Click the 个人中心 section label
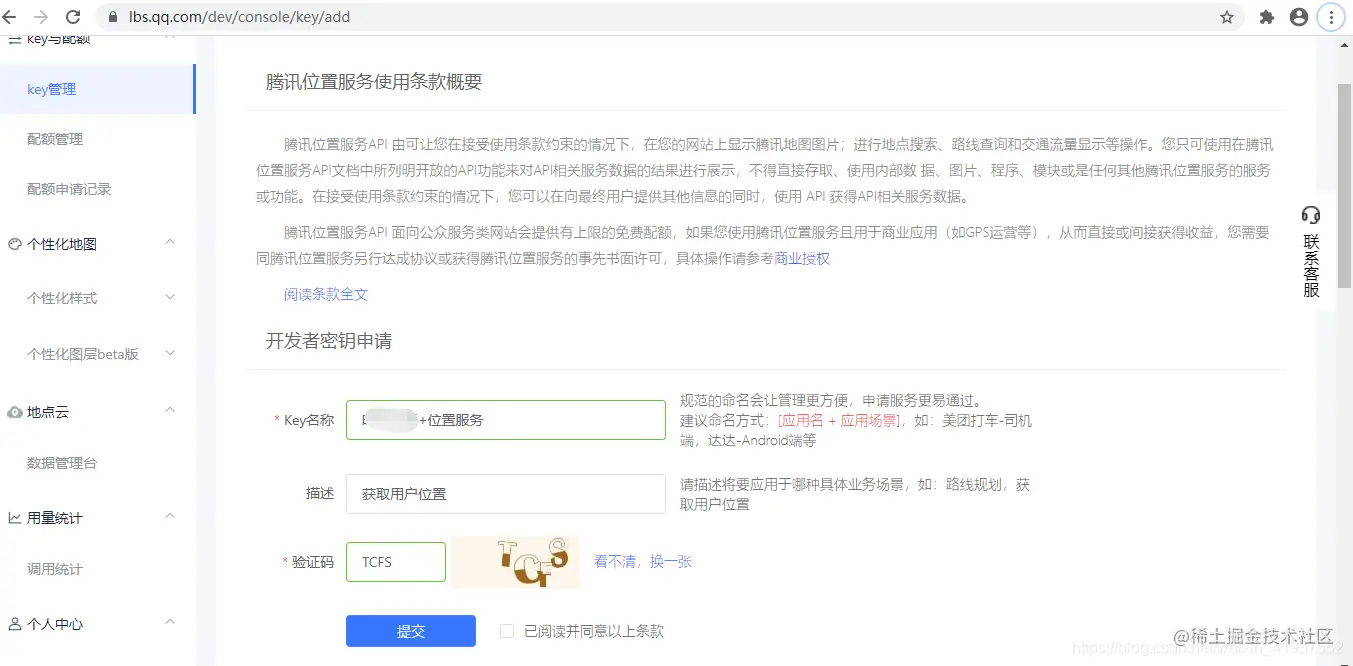This screenshot has height=666, width=1353. [55, 624]
